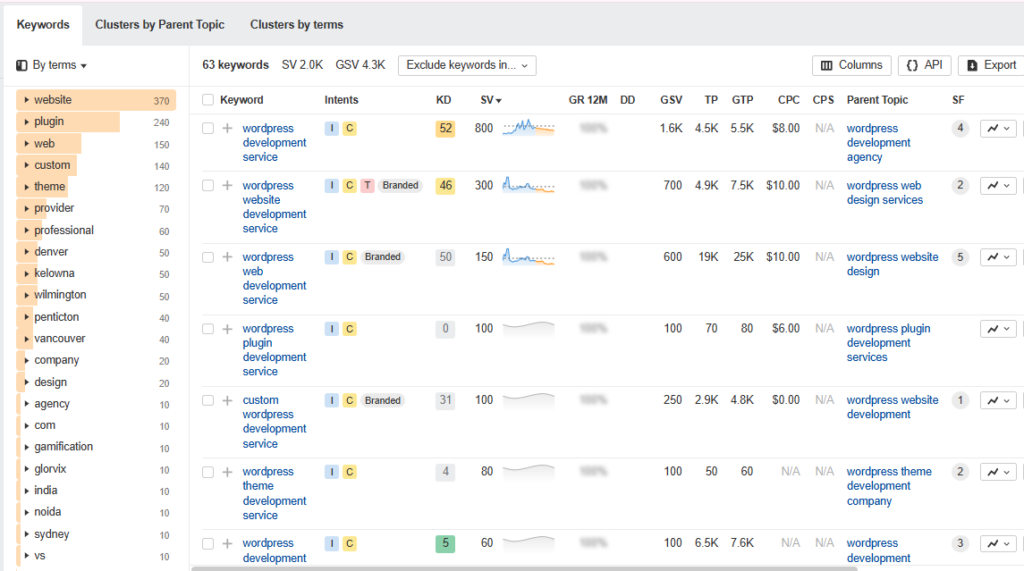Click plus icon beside wordpress development service keyword
The width and height of the screenshot is (1024, 571).
pos(227,129)
